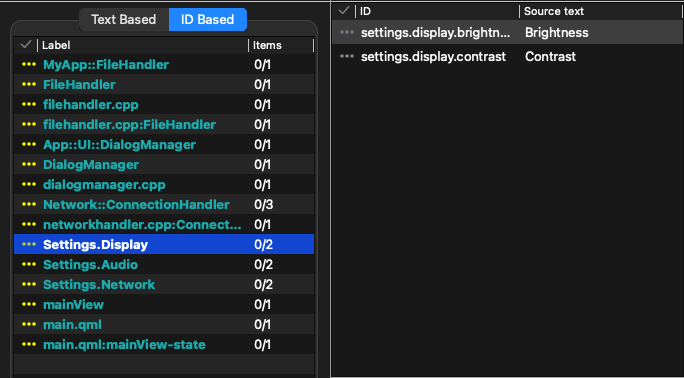This screenshot has width=684, height=378.
Task: Click status dots for networkhandler.cpp:Connect… row
Action: (29, 225)
